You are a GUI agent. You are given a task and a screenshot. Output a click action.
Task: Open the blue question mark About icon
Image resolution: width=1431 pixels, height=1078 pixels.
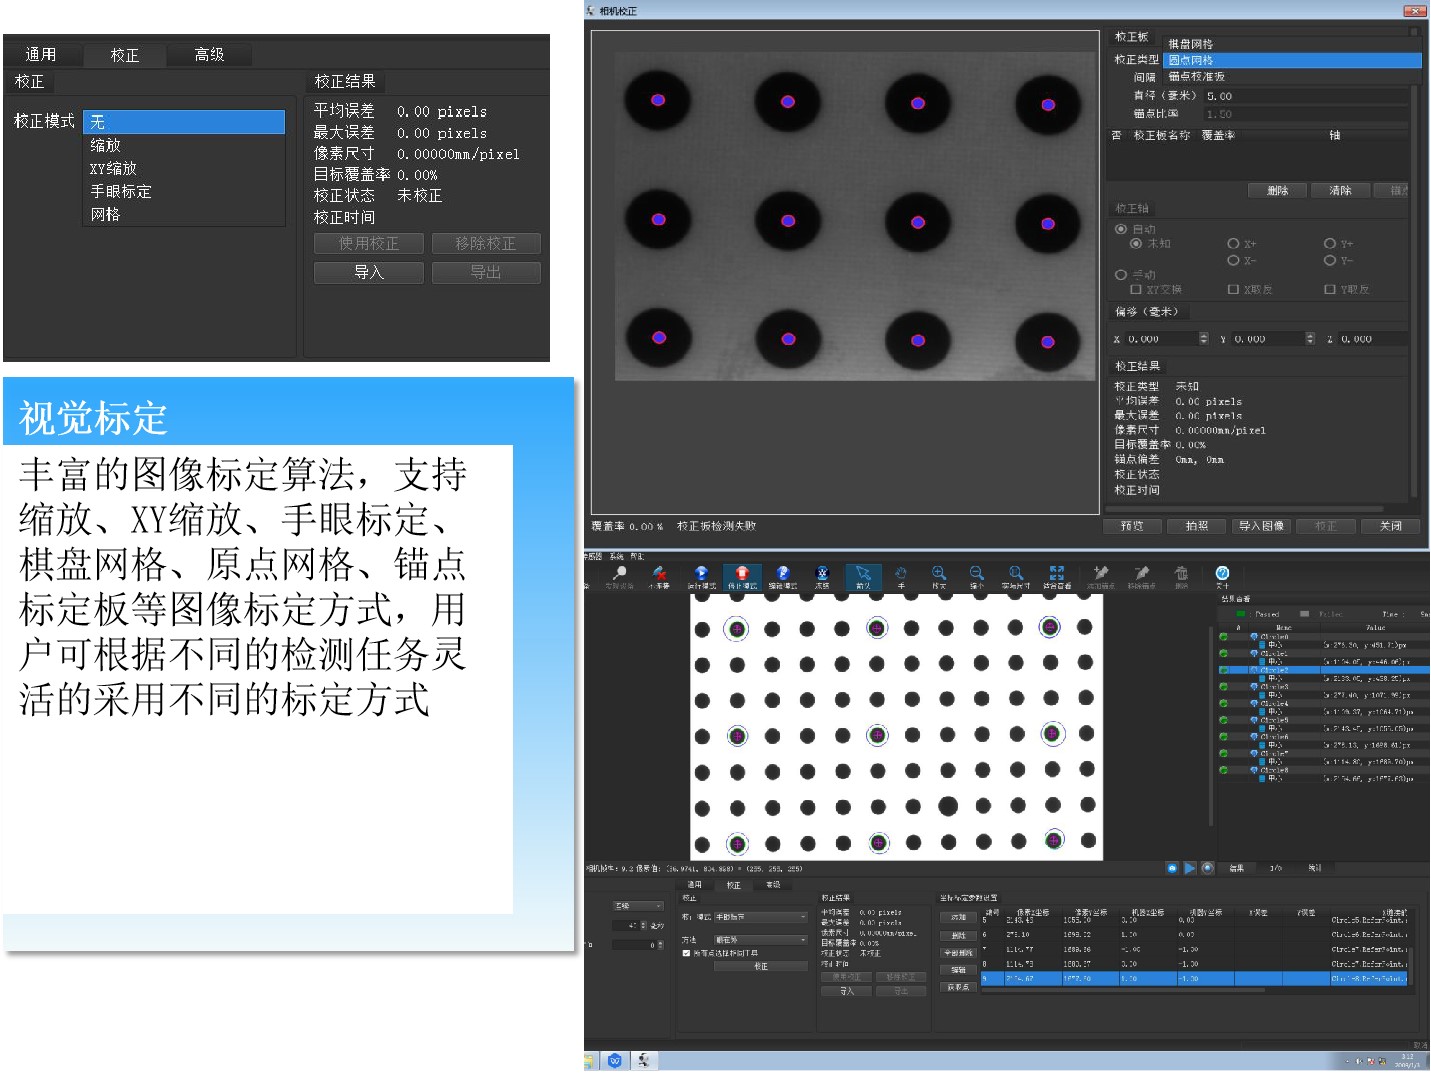coord(1222,576)
